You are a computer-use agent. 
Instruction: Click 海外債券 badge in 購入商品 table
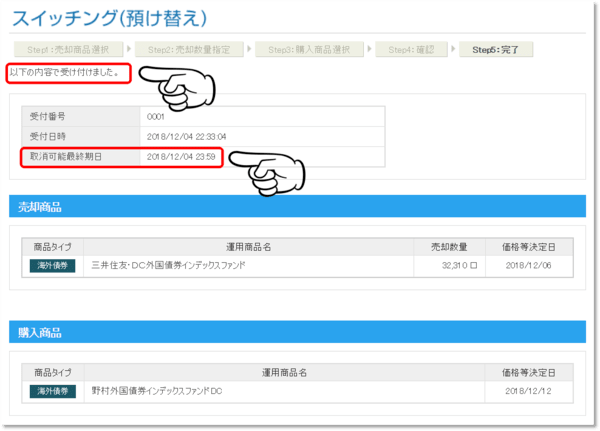point(52,391)
